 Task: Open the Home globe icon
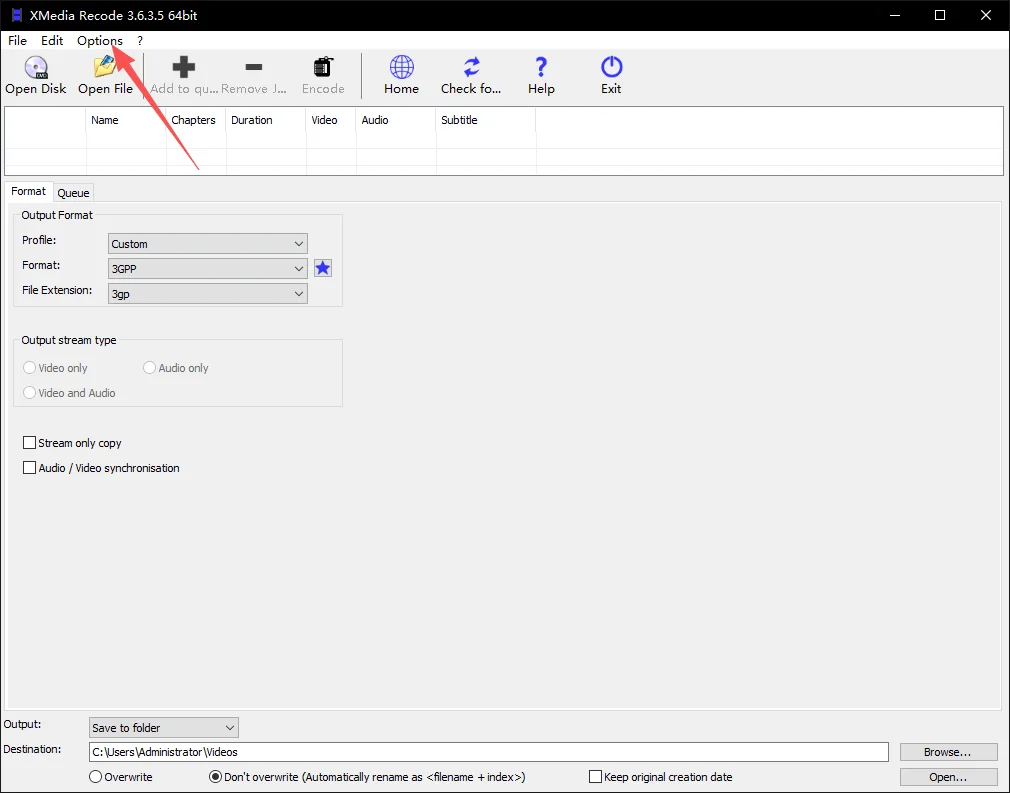click(x=401, y=67)
